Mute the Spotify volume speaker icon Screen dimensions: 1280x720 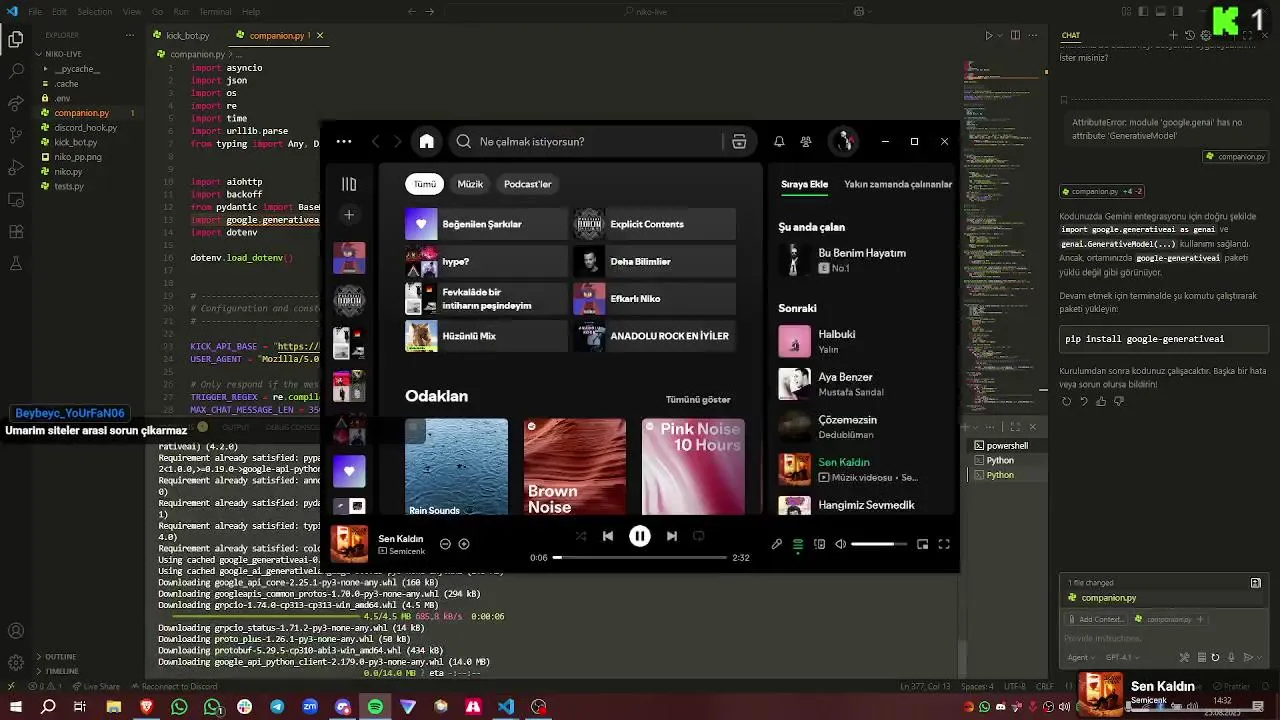coord(841,544)
